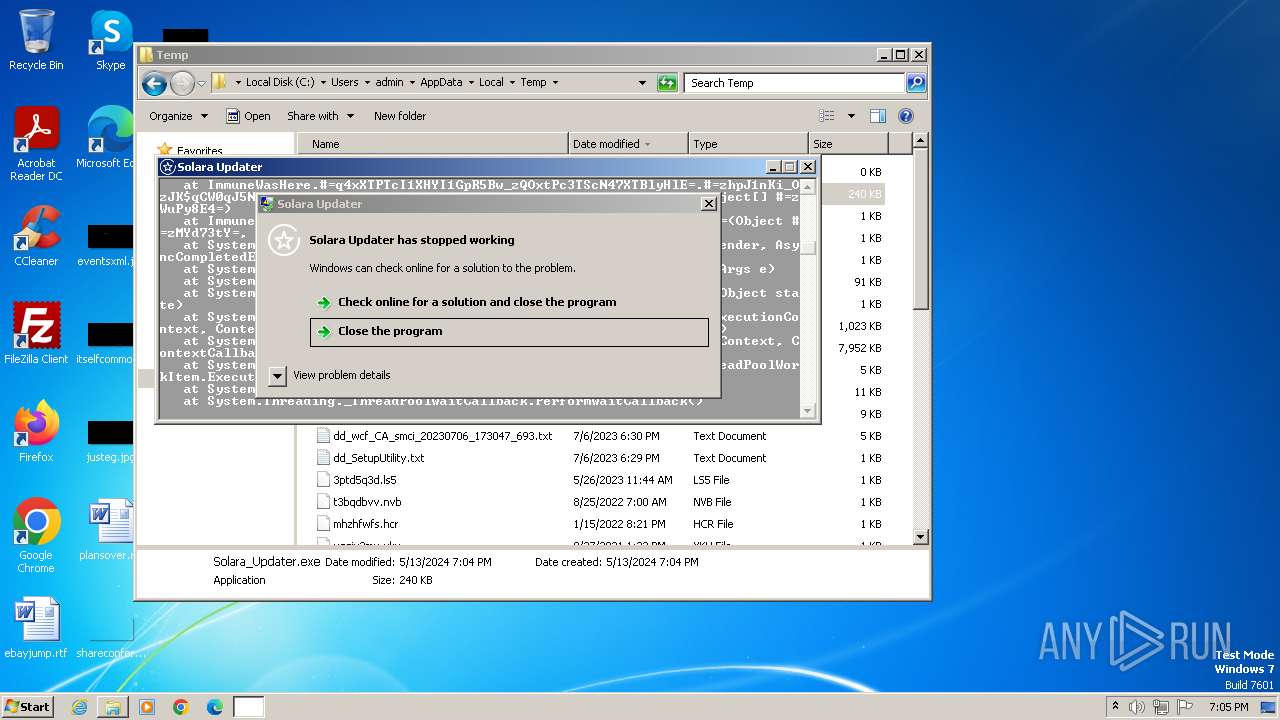Sort by Type column header
Screen dimensions: 1280x720
(748, 144)
